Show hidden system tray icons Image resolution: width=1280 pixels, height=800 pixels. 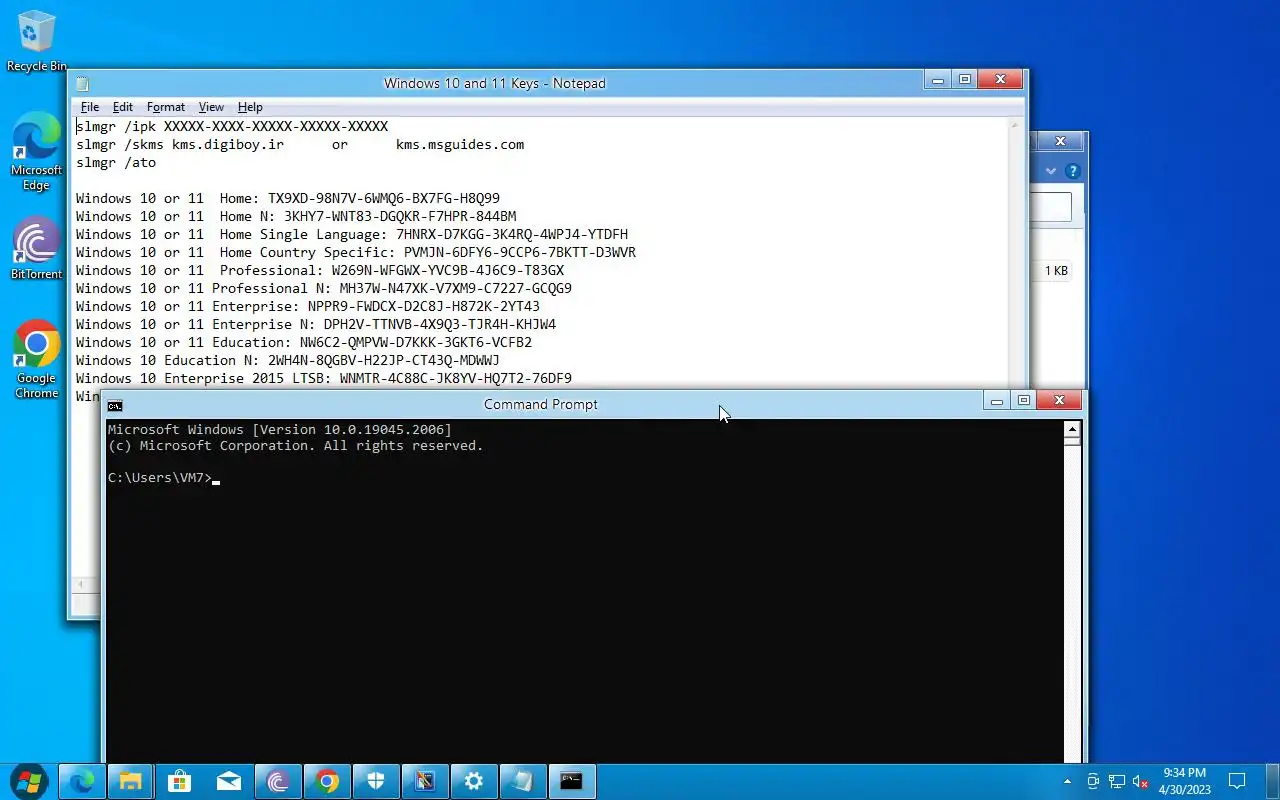pyautogui.click(x=1067, y=781)
